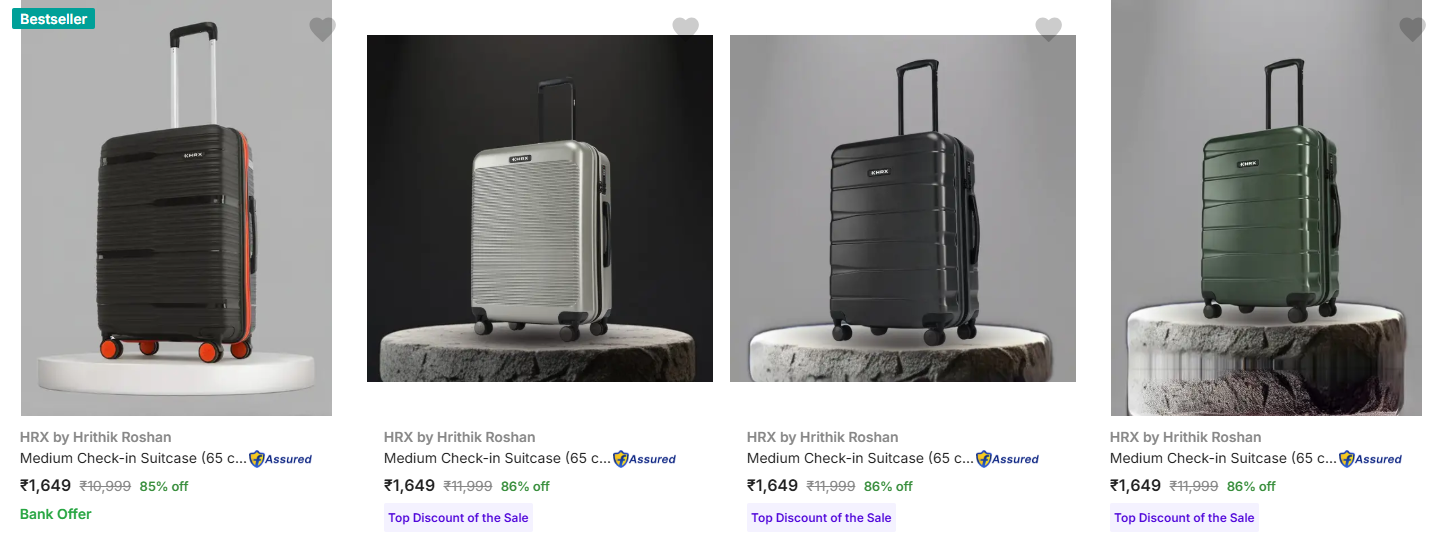
Task: Toggle wishlist heart on all-black suitcase
Action: [x=1048, y=30]
